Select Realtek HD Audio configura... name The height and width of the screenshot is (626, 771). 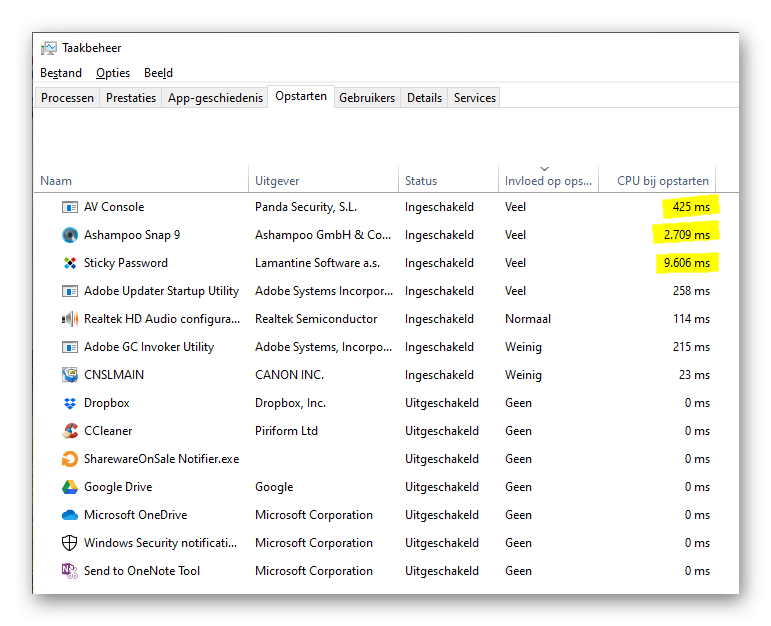162,319
